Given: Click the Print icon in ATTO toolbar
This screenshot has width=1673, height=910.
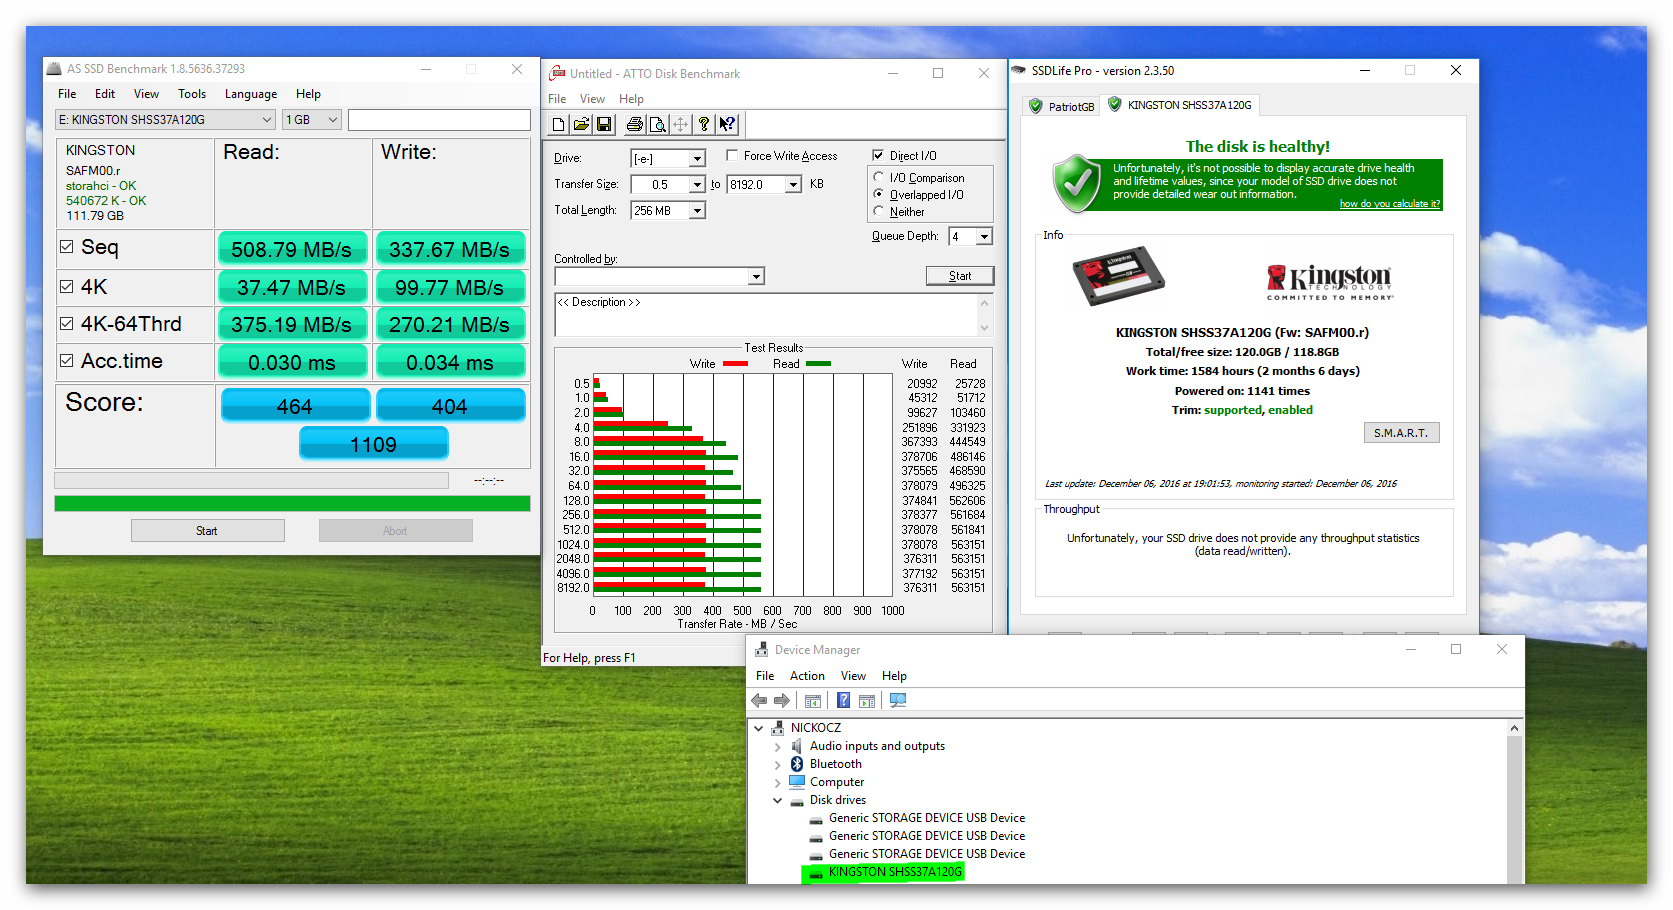Looking at the screenshot, I should (634, 124).
